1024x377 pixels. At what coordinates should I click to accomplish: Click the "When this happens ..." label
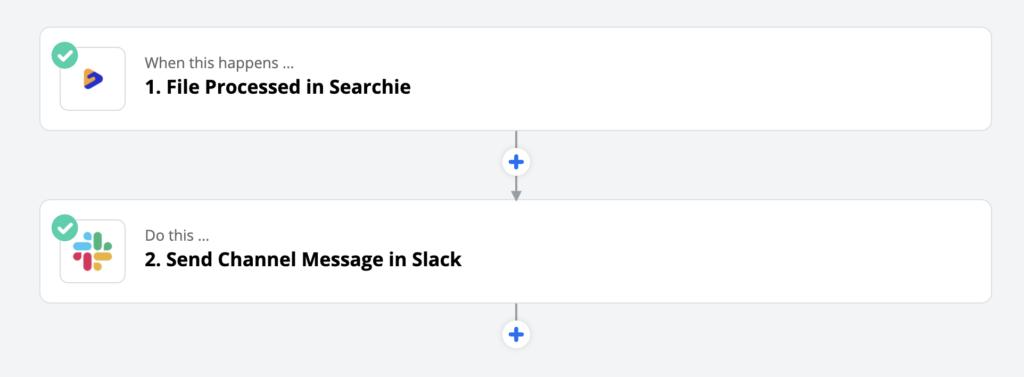click(x=219, y=63)
